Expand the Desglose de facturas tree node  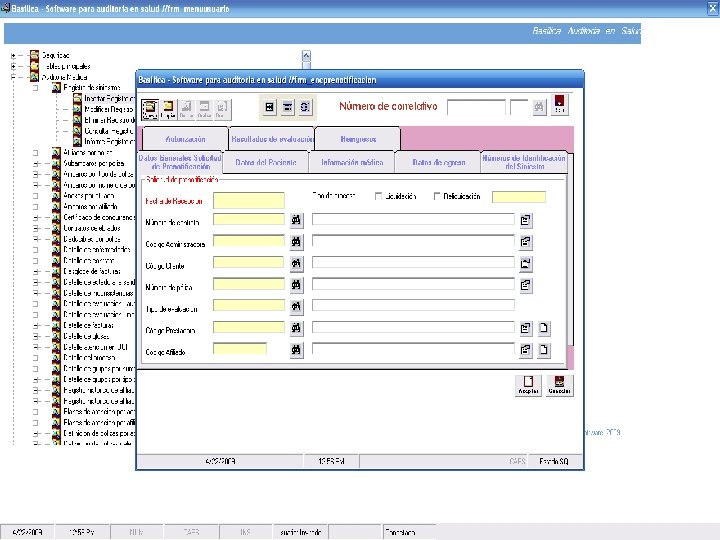(35, 271)
